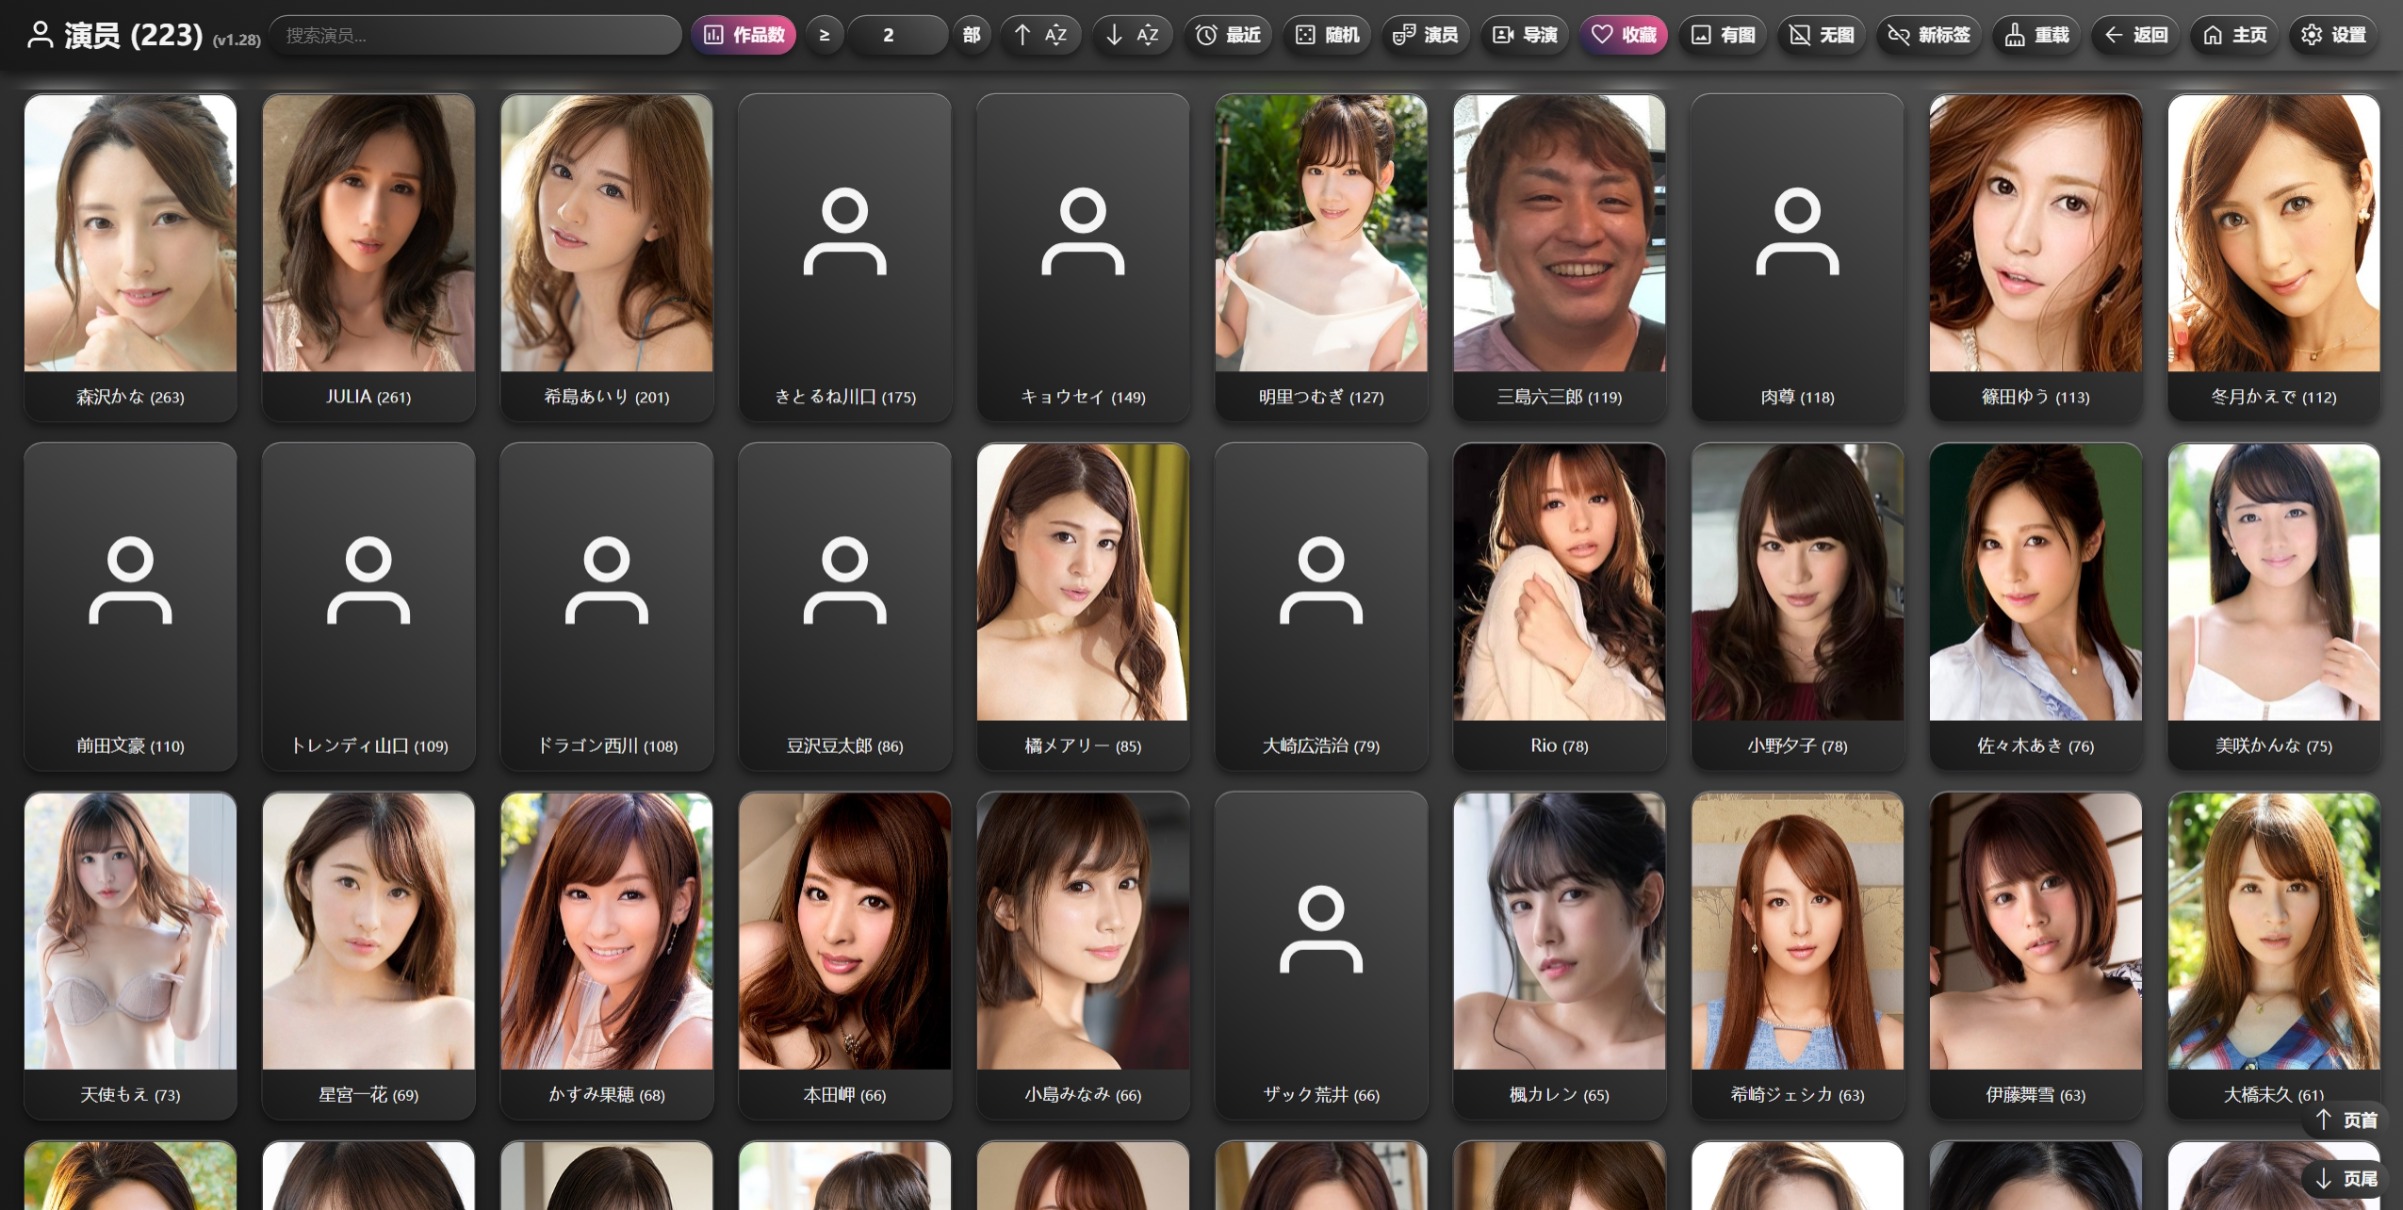Sort by 最近 (recent)
Image resolution: width=2403 pixels, height=1210 pixels.
(1228, 35)
